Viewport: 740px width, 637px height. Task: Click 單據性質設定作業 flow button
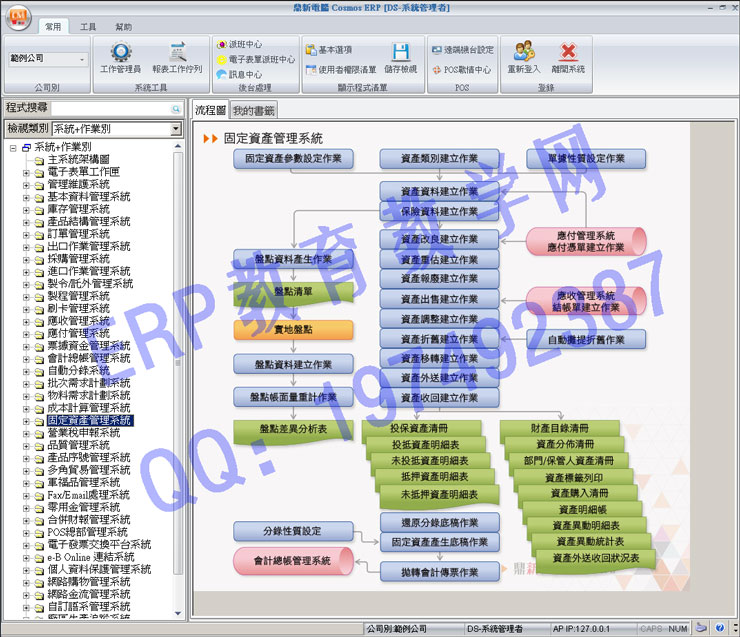point(586,159)
